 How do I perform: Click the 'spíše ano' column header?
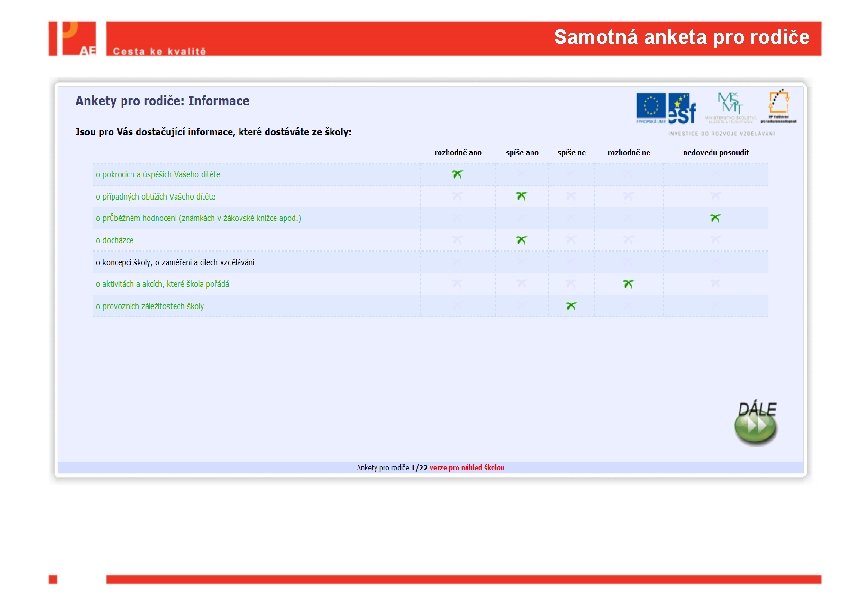pyautogui.click(x=522, y=153)
